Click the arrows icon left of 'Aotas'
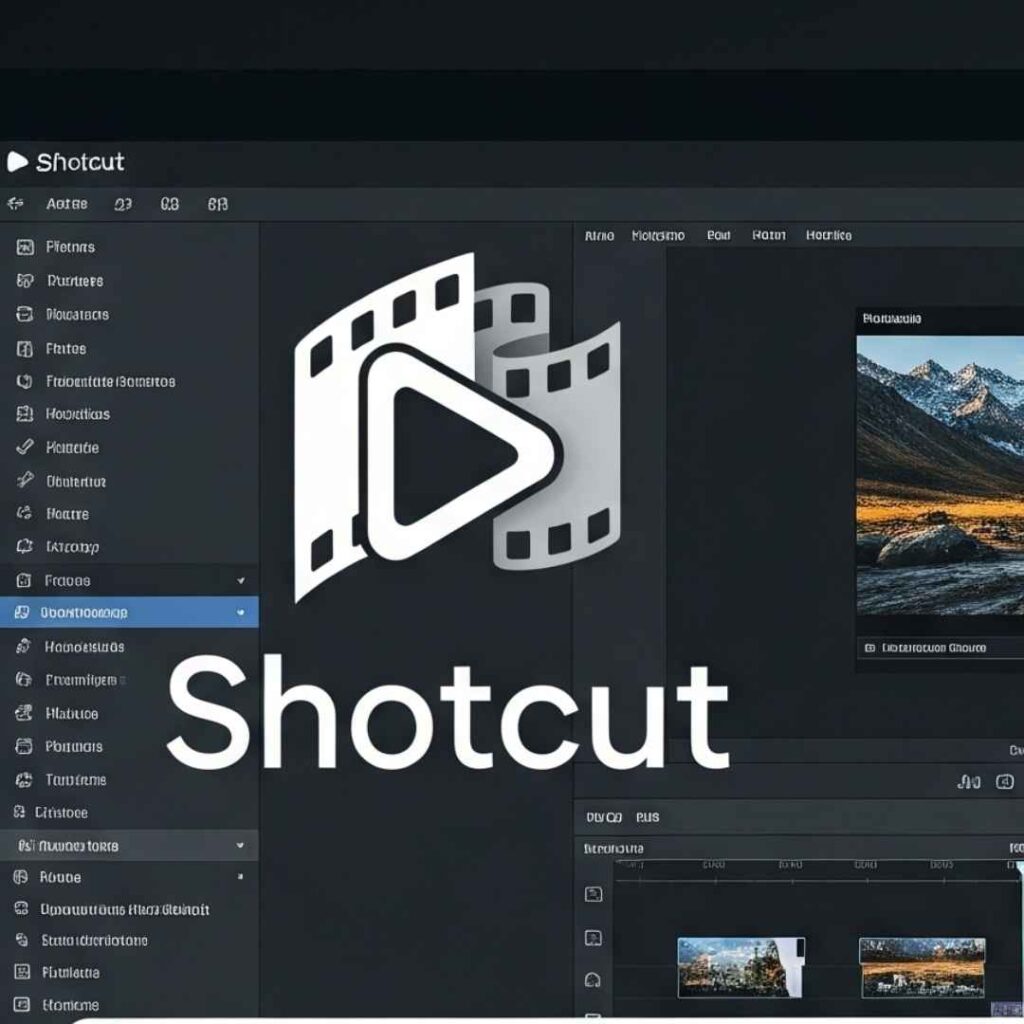 pos(16,204)
